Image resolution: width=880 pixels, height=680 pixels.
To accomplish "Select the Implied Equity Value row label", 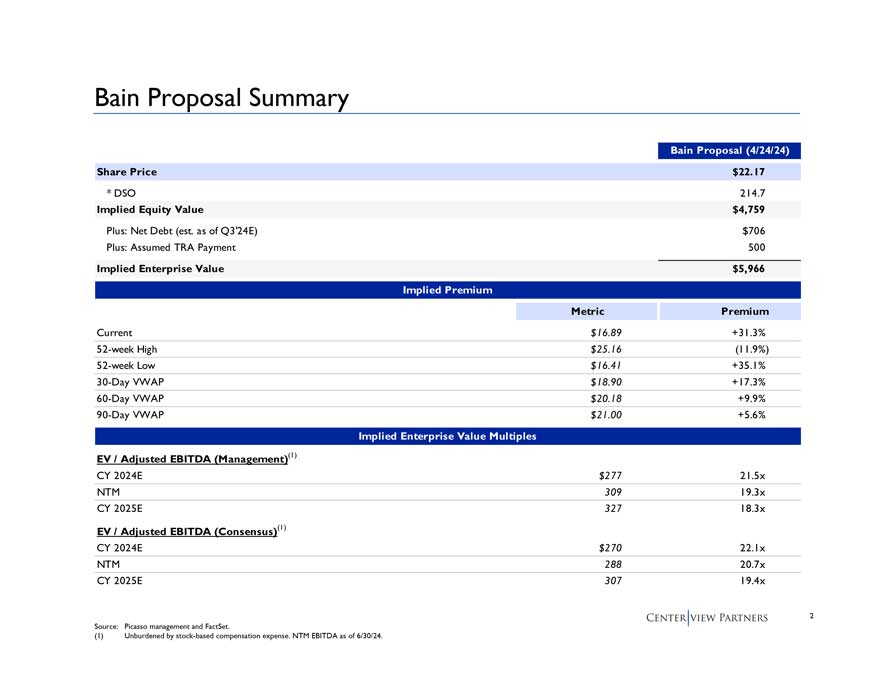I will point(149,210).
